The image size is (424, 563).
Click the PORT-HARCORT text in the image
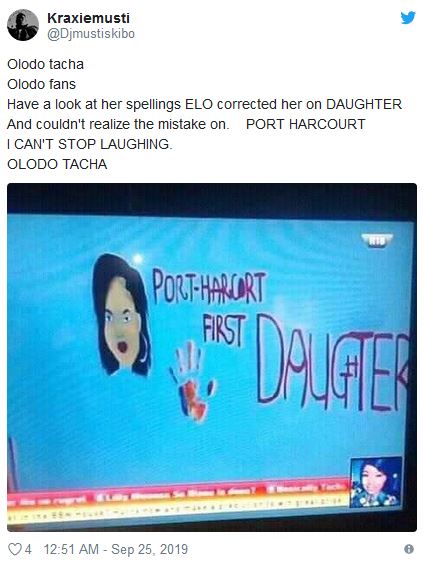pos(209,287)
